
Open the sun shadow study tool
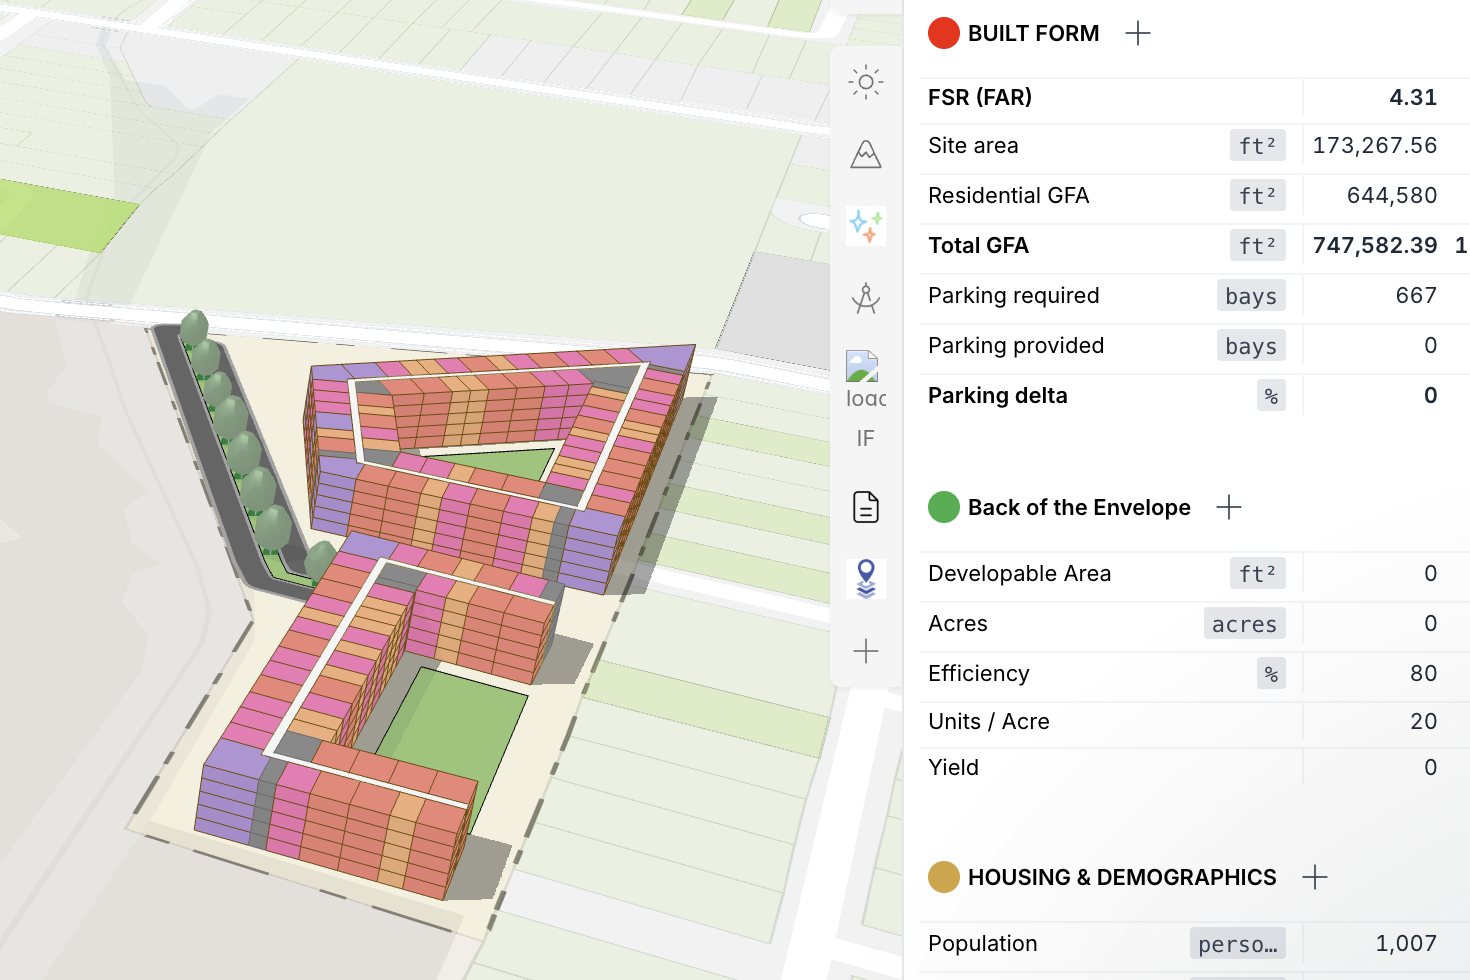tap(866, 82)
